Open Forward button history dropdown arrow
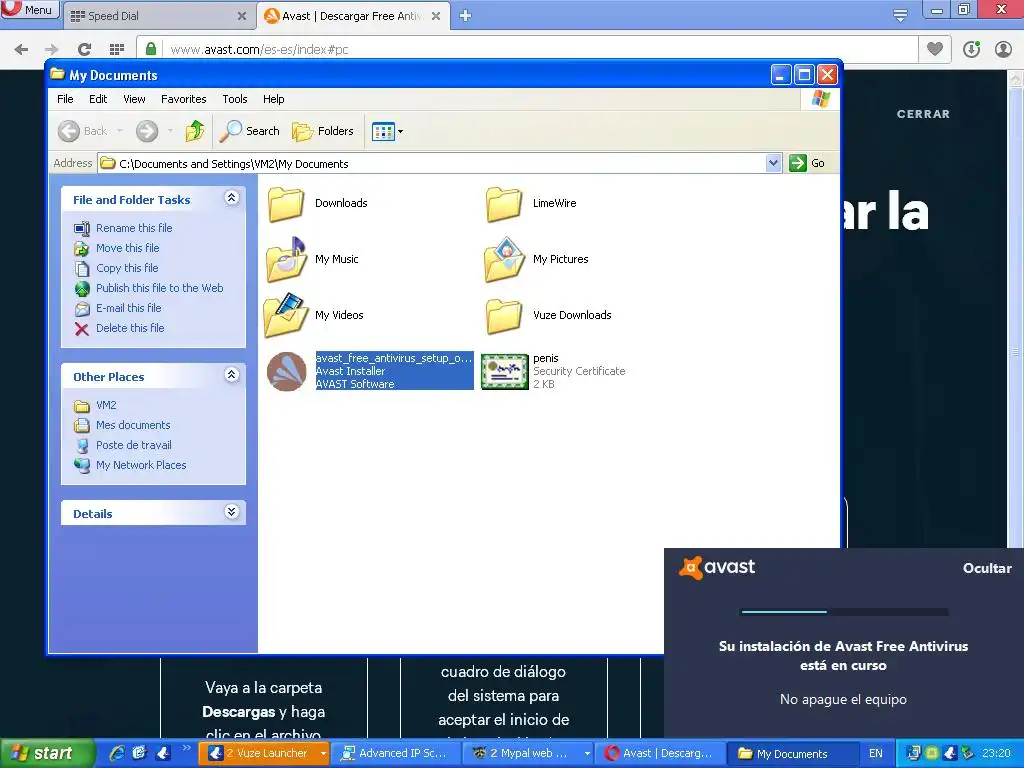The height and width of the screenshot is (768, 1024). [170, 131]
